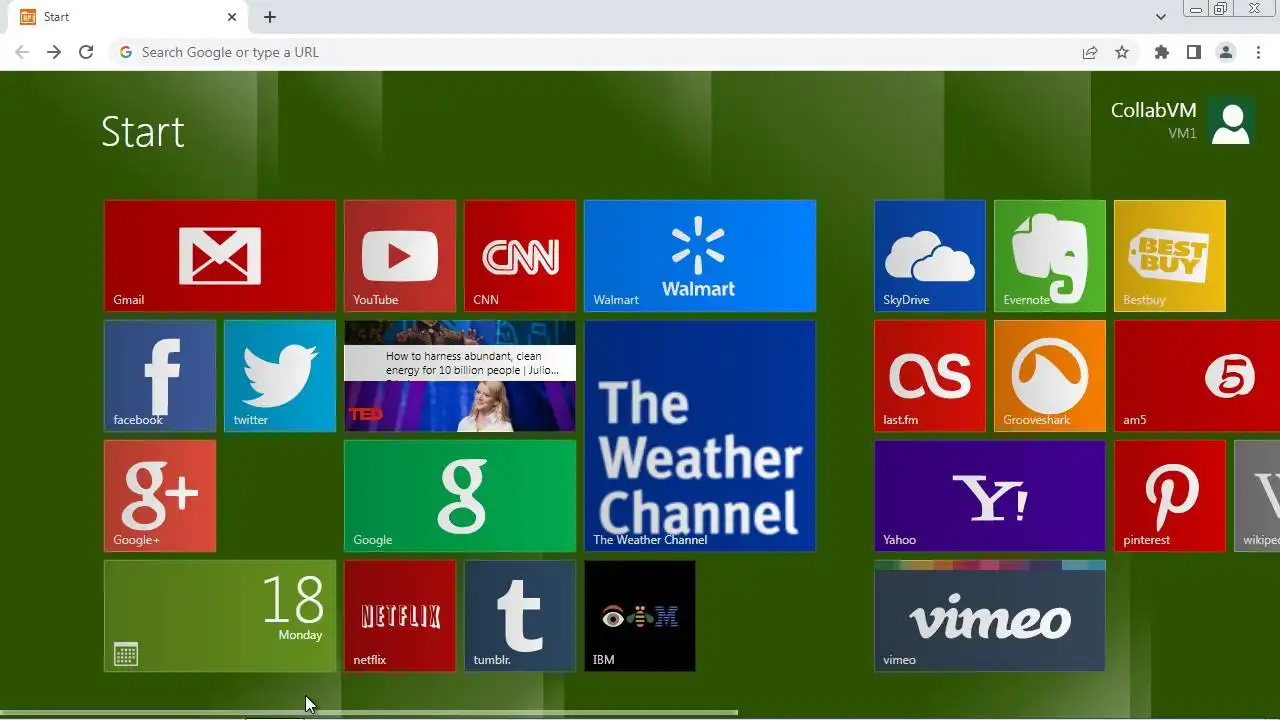Open the am5 tile
The image size is (1280, 720).
1197,376
